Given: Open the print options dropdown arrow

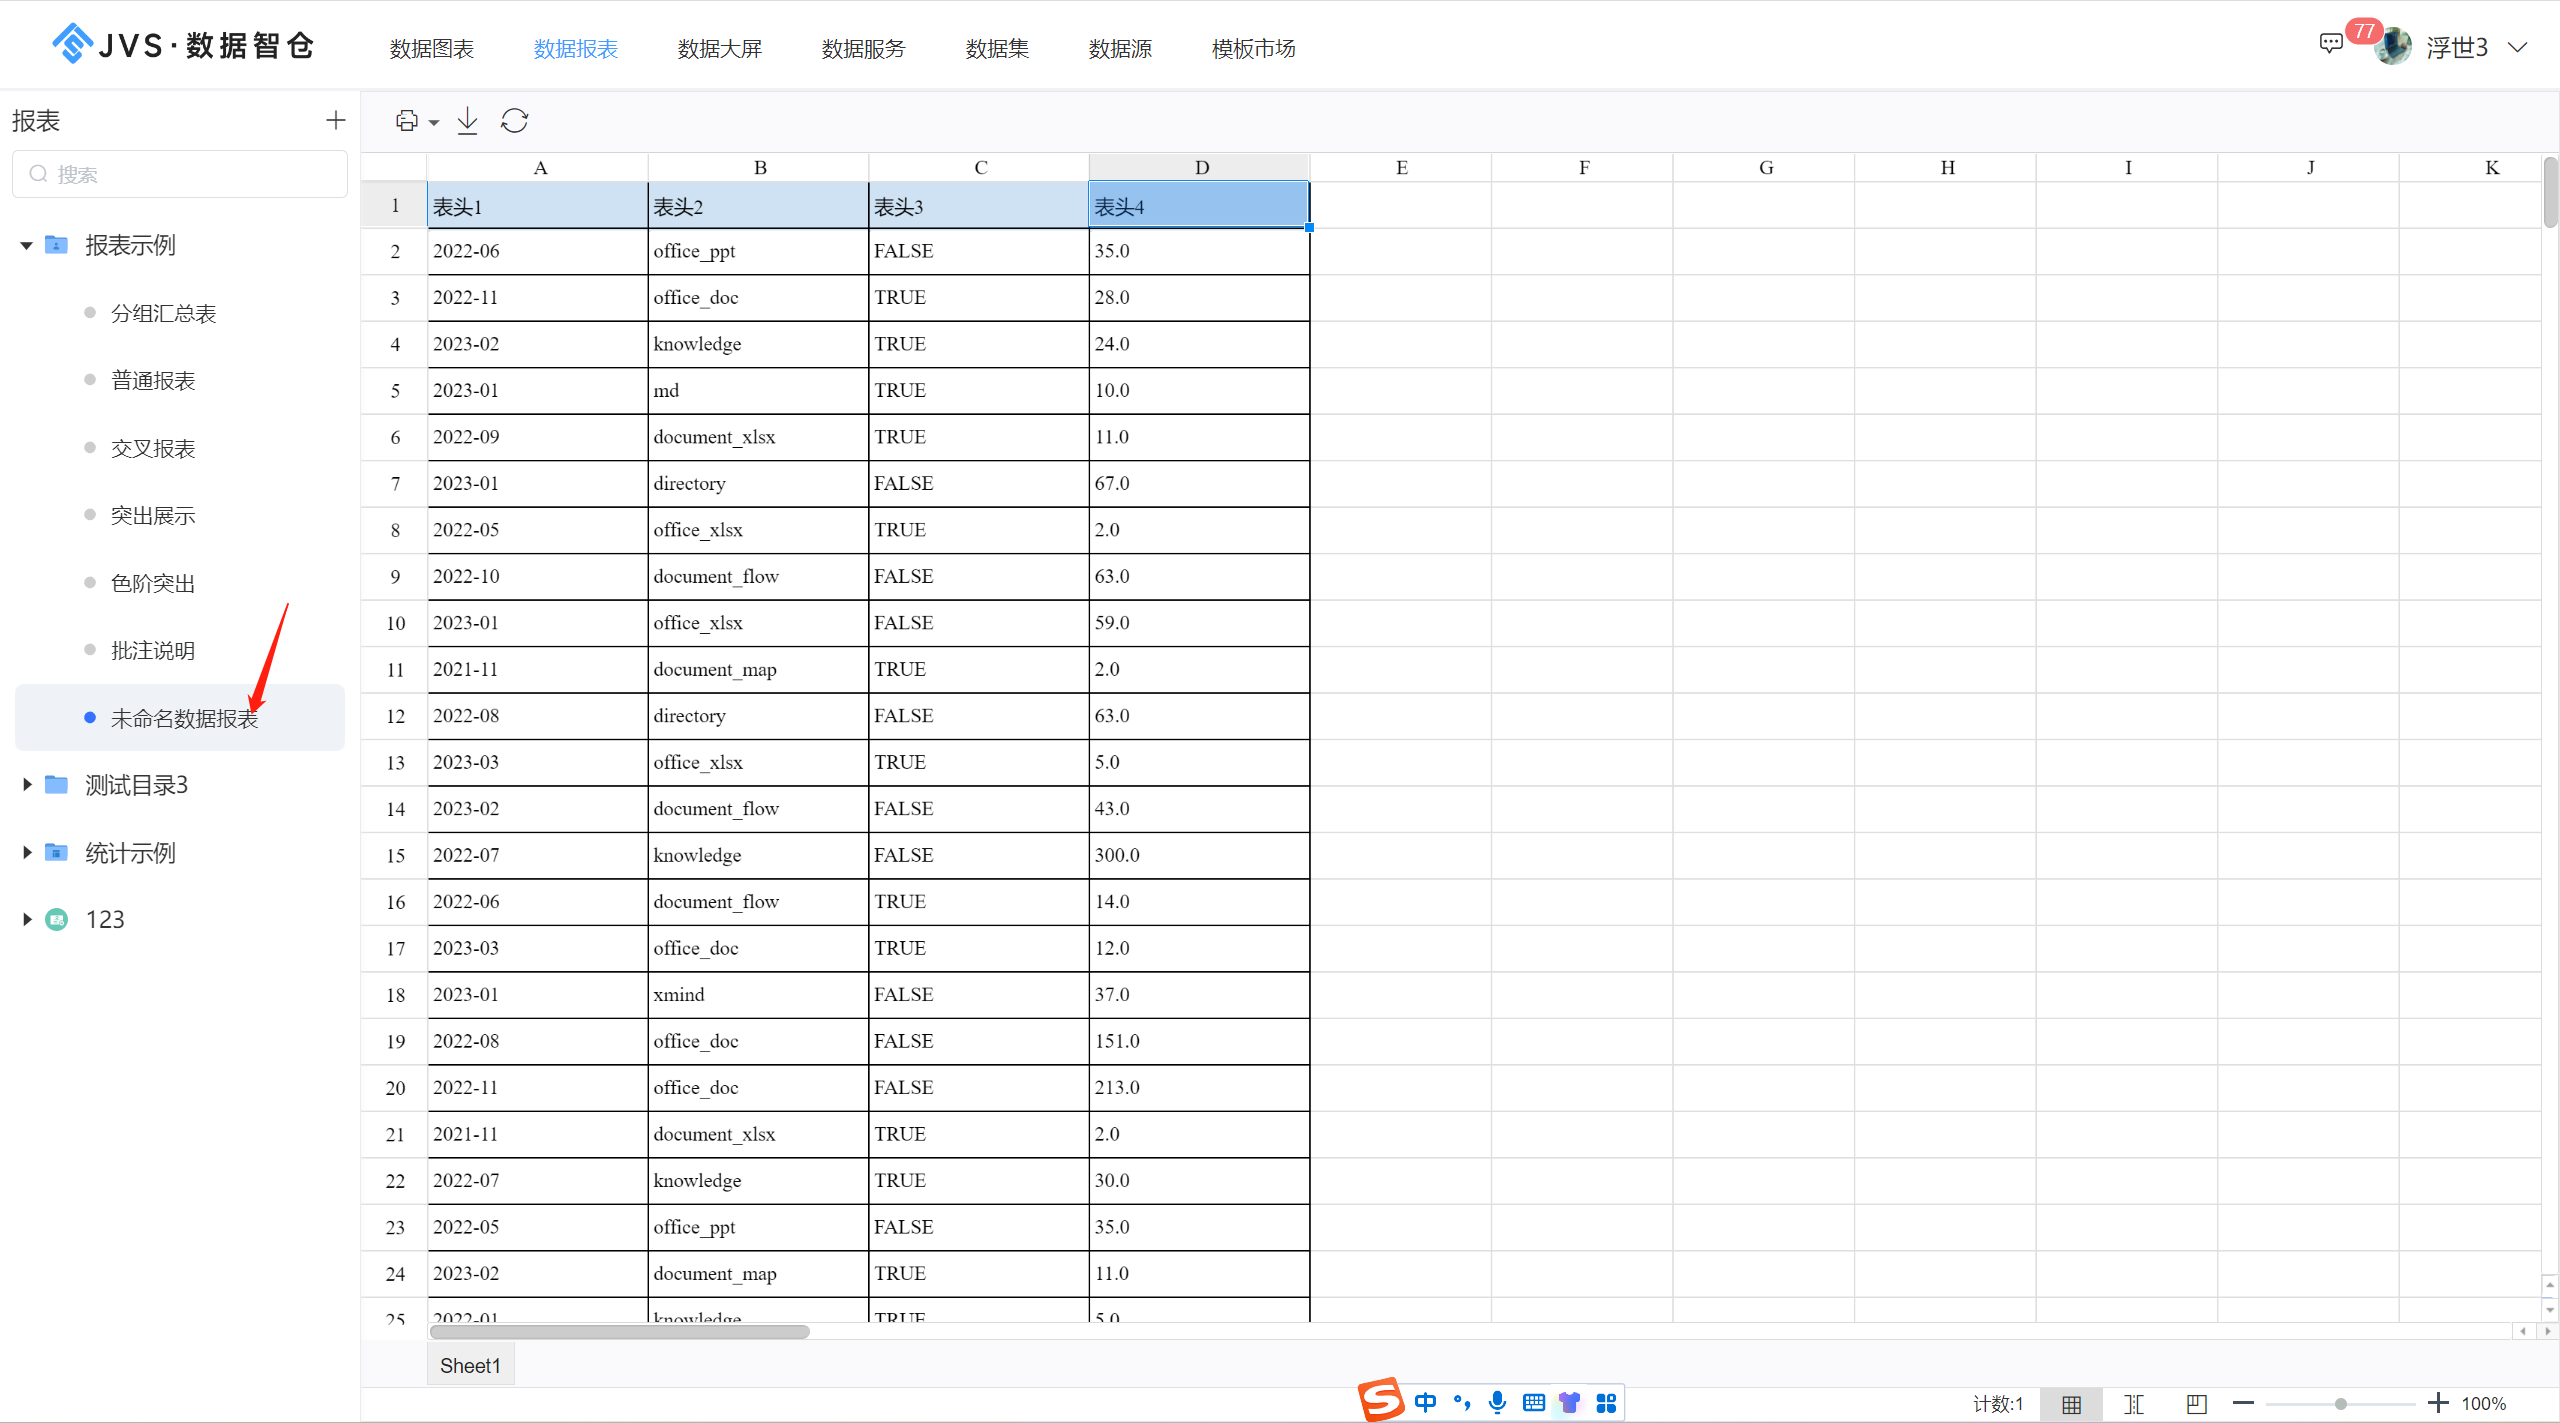Looking at the screenshot, I should coord(433,122).
